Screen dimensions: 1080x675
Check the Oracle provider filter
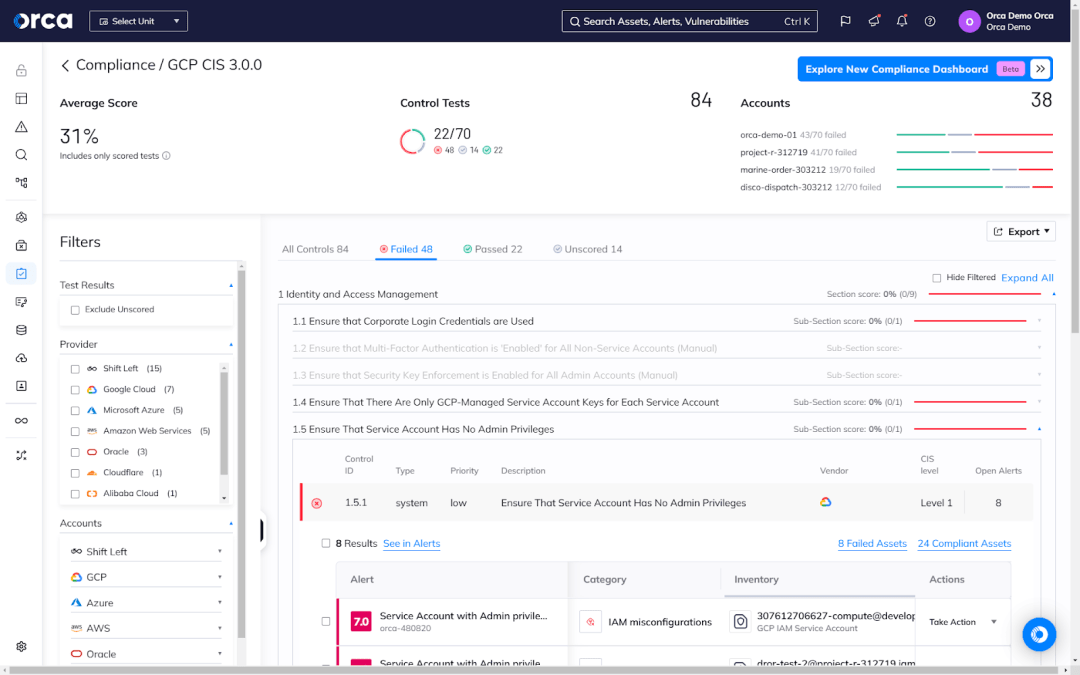[x=75, y=453]
